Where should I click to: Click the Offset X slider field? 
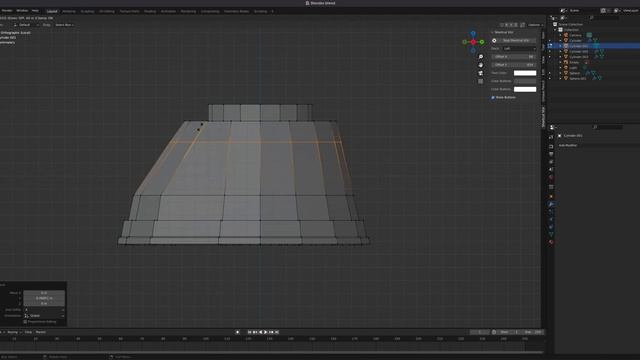tap(513, 57)
